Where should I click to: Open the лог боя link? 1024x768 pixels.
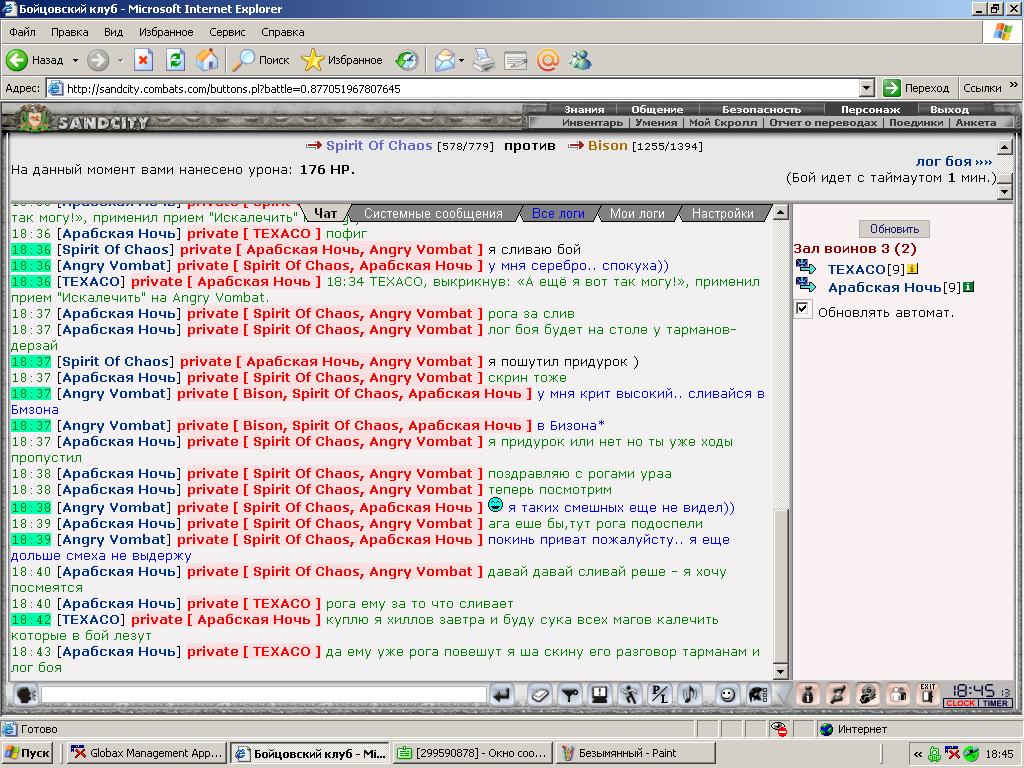coord(953,161)
